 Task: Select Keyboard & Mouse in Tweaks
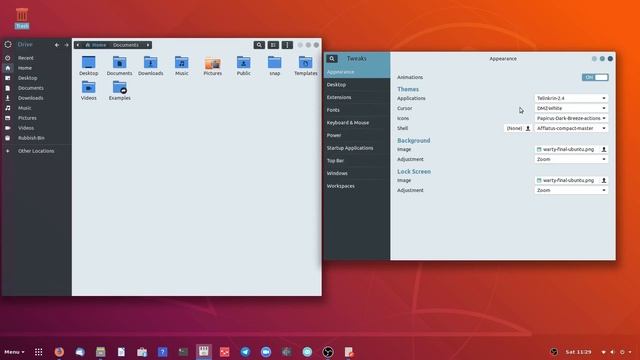357,122
